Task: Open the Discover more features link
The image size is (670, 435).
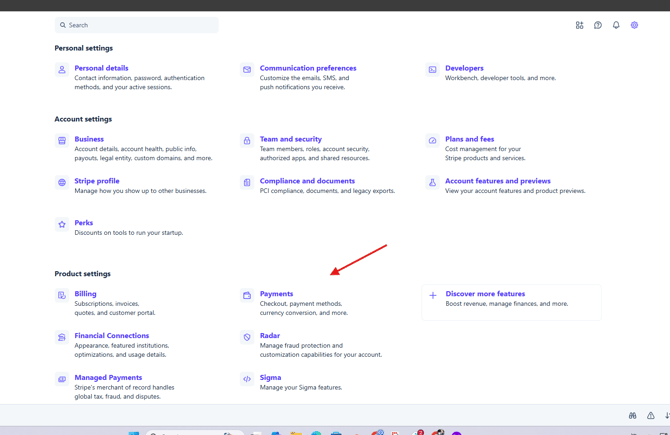Action: 485,294
